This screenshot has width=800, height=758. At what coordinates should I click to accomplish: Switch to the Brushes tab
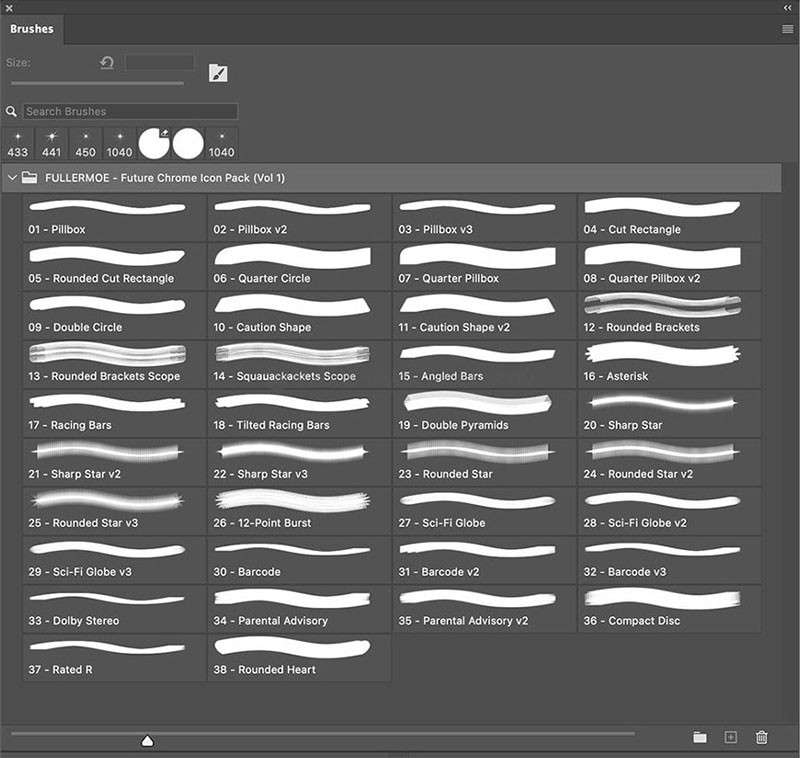coord(32,29)
